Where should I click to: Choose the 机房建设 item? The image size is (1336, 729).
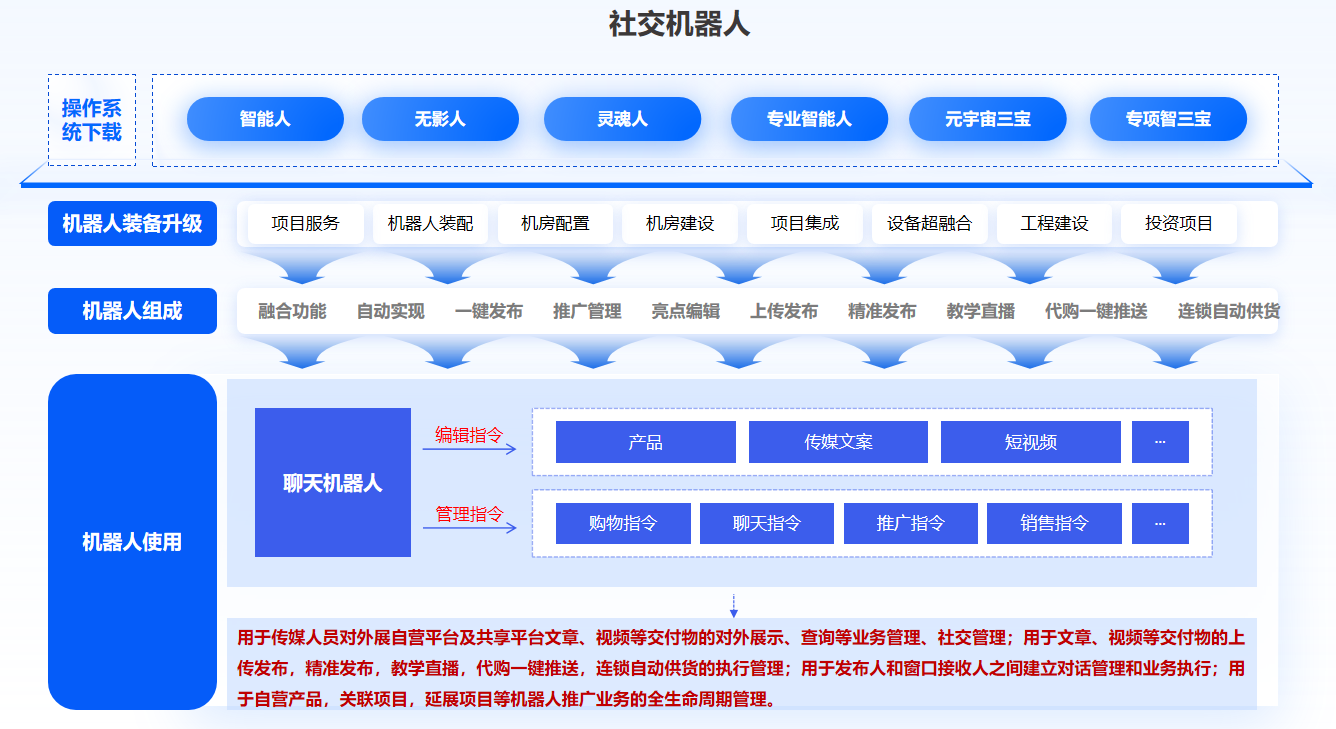[680, 224]
